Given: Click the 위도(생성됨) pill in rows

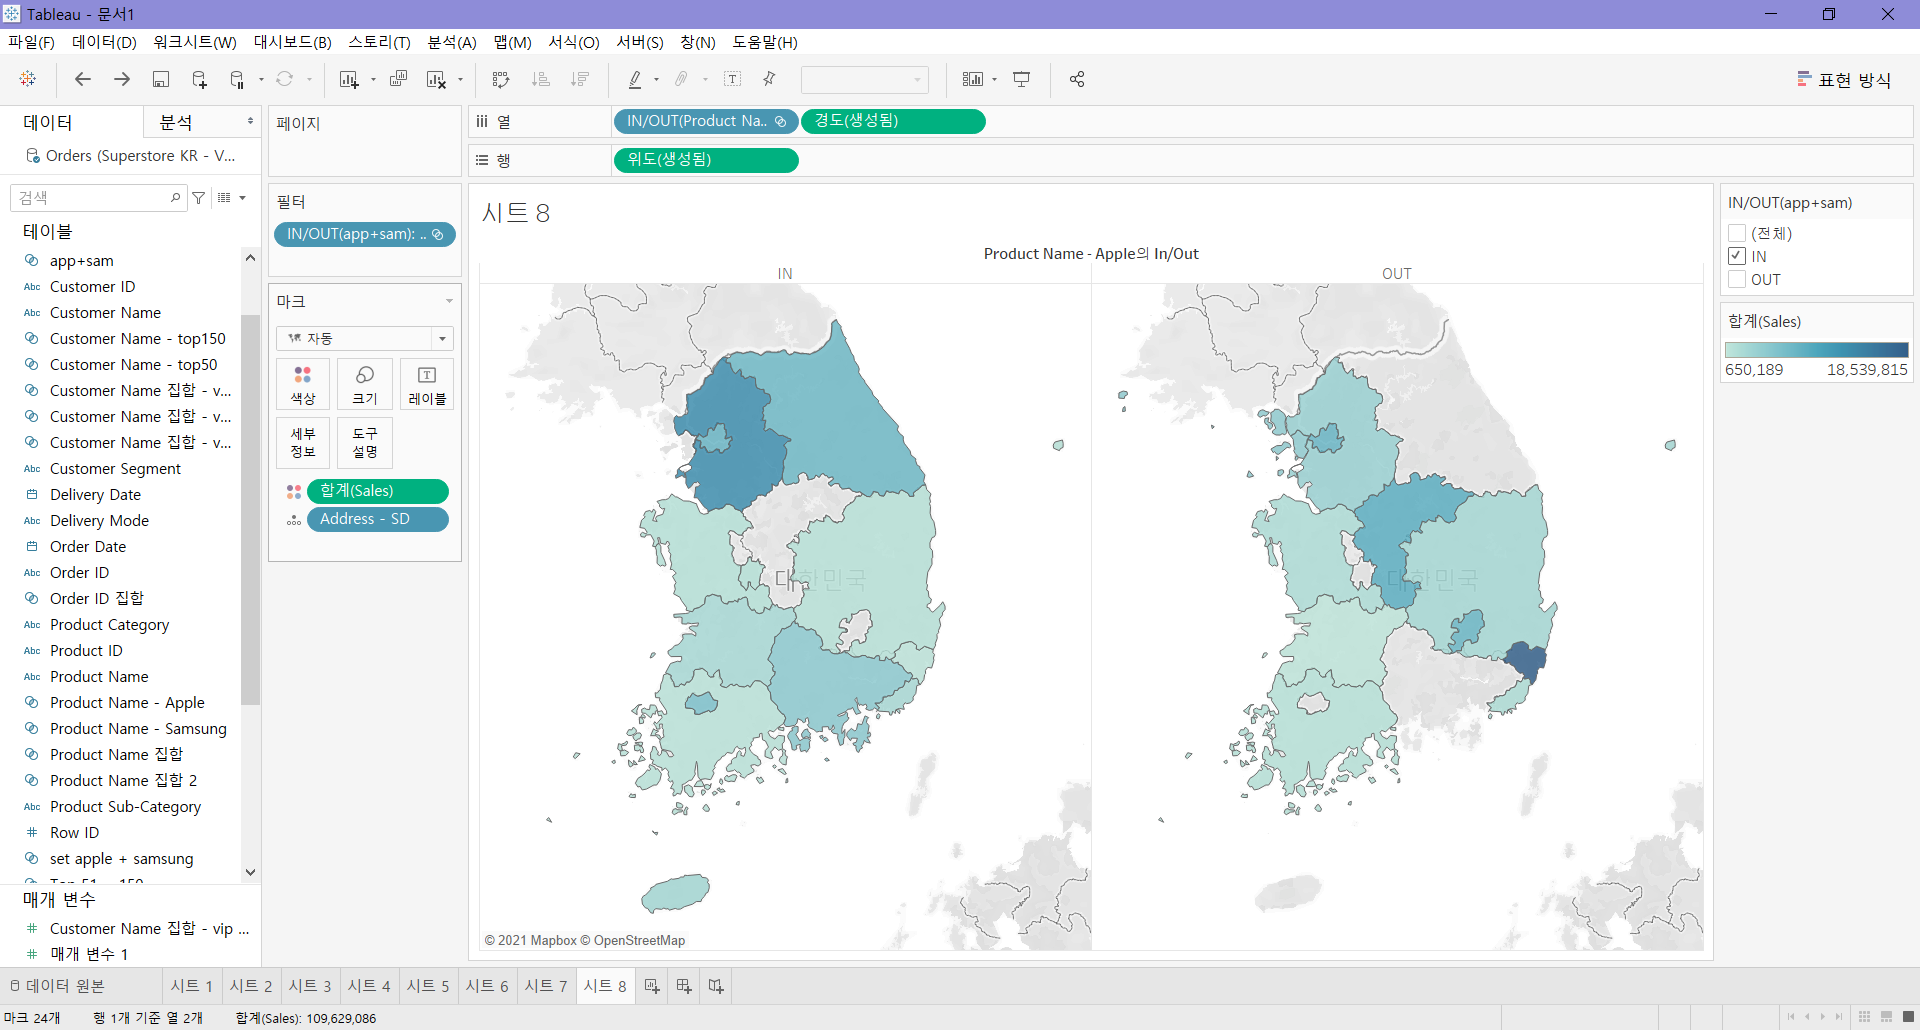Looking at the screenshot, I should [706, 160].
